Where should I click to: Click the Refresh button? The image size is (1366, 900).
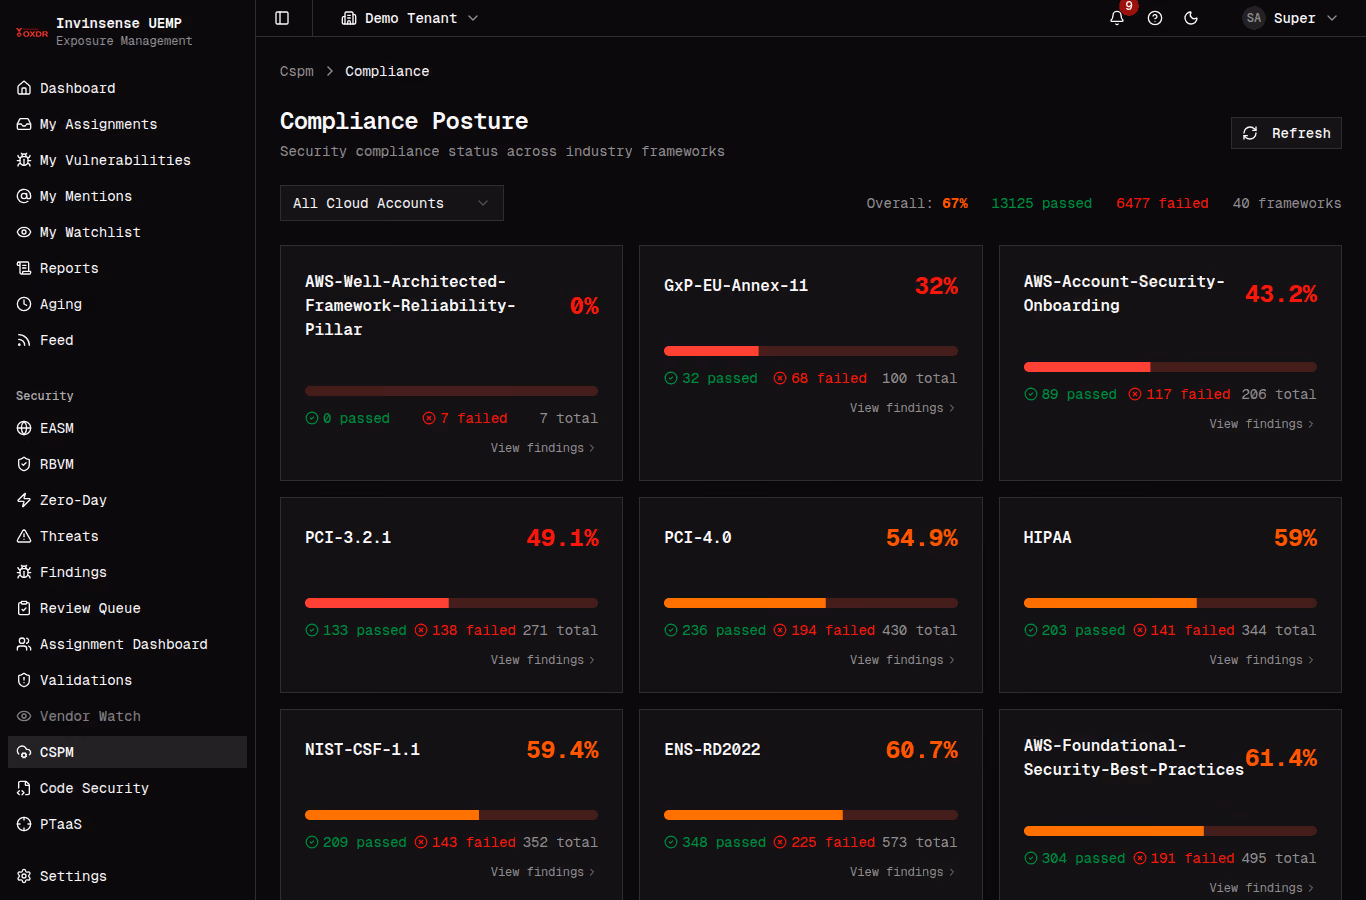1286,133
